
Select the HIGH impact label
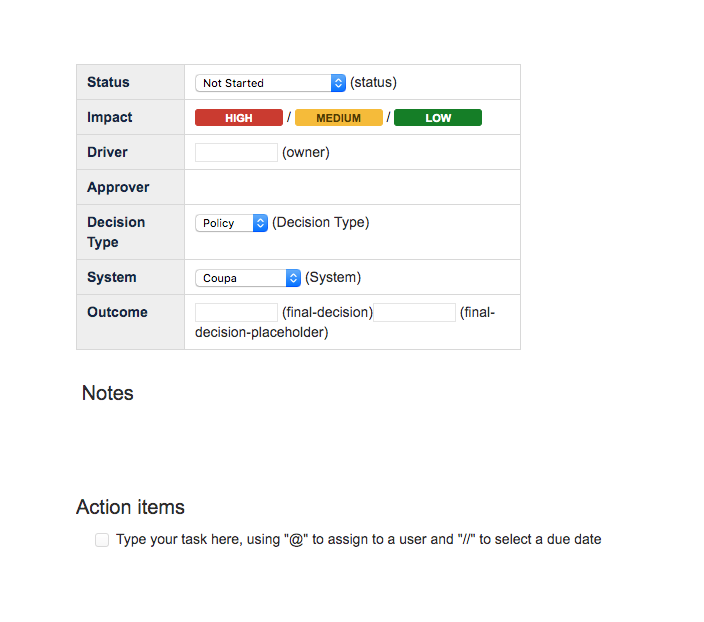tap(239, 118)
